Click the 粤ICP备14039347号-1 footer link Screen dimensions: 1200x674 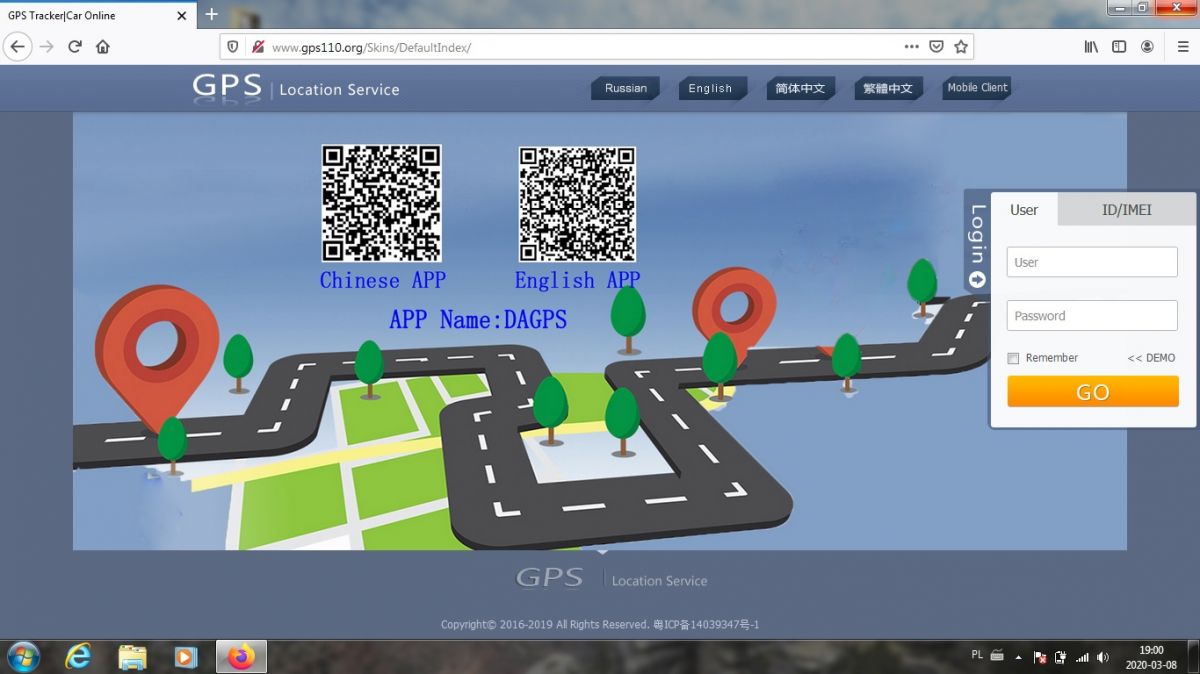[x=706, y=625]
